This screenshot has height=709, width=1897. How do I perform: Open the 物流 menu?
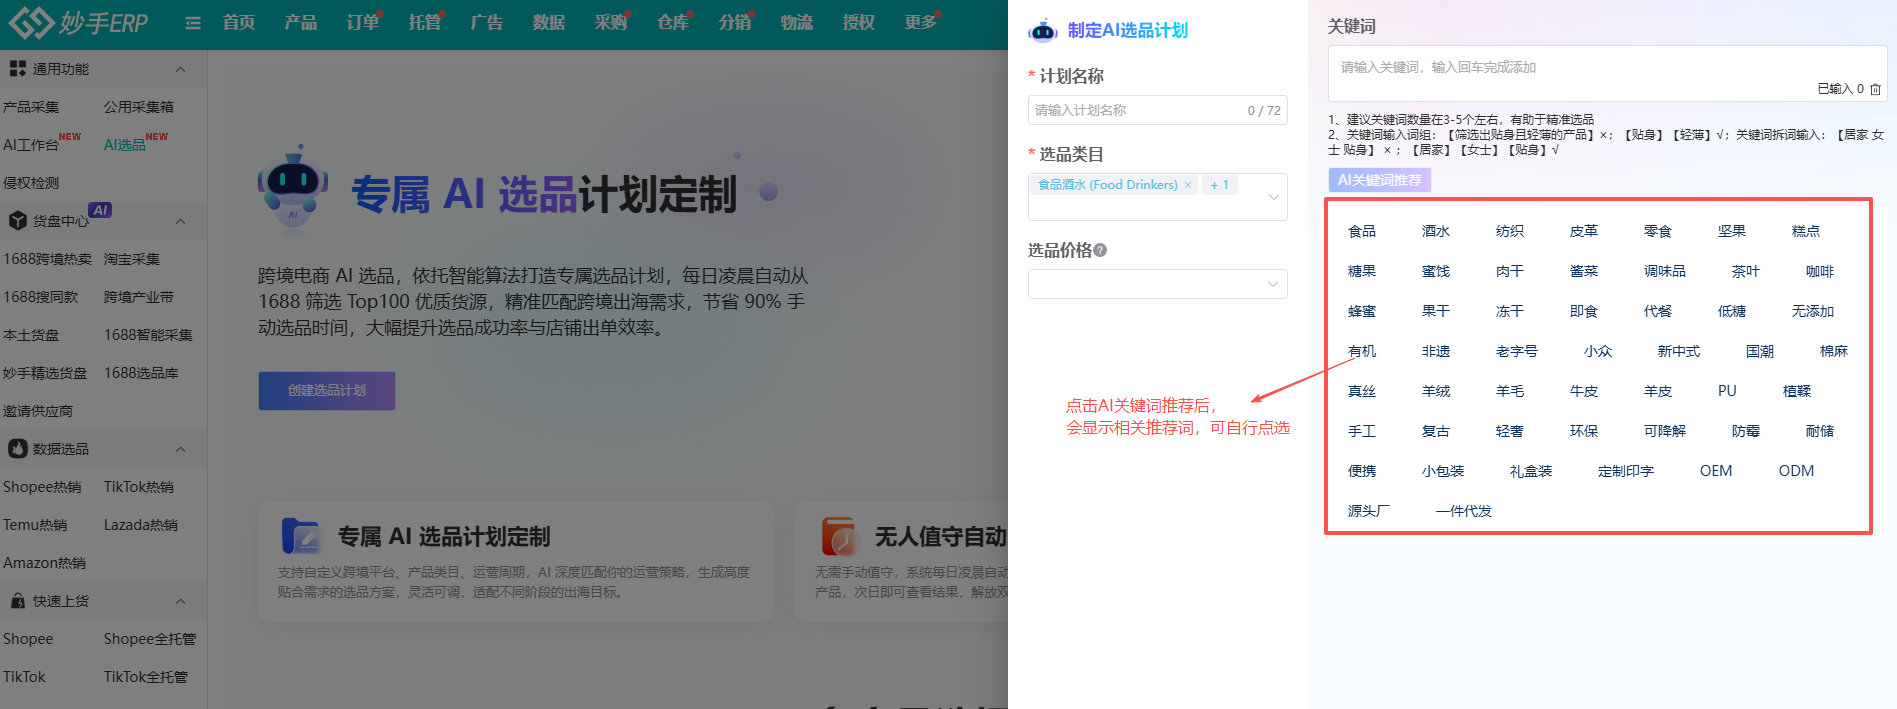797,22
